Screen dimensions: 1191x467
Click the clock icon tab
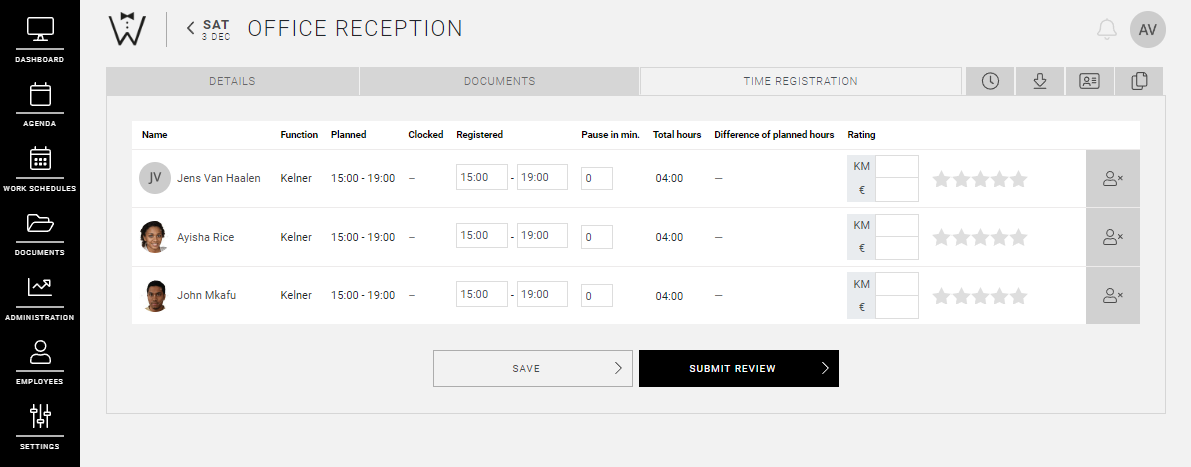[990, 82]
